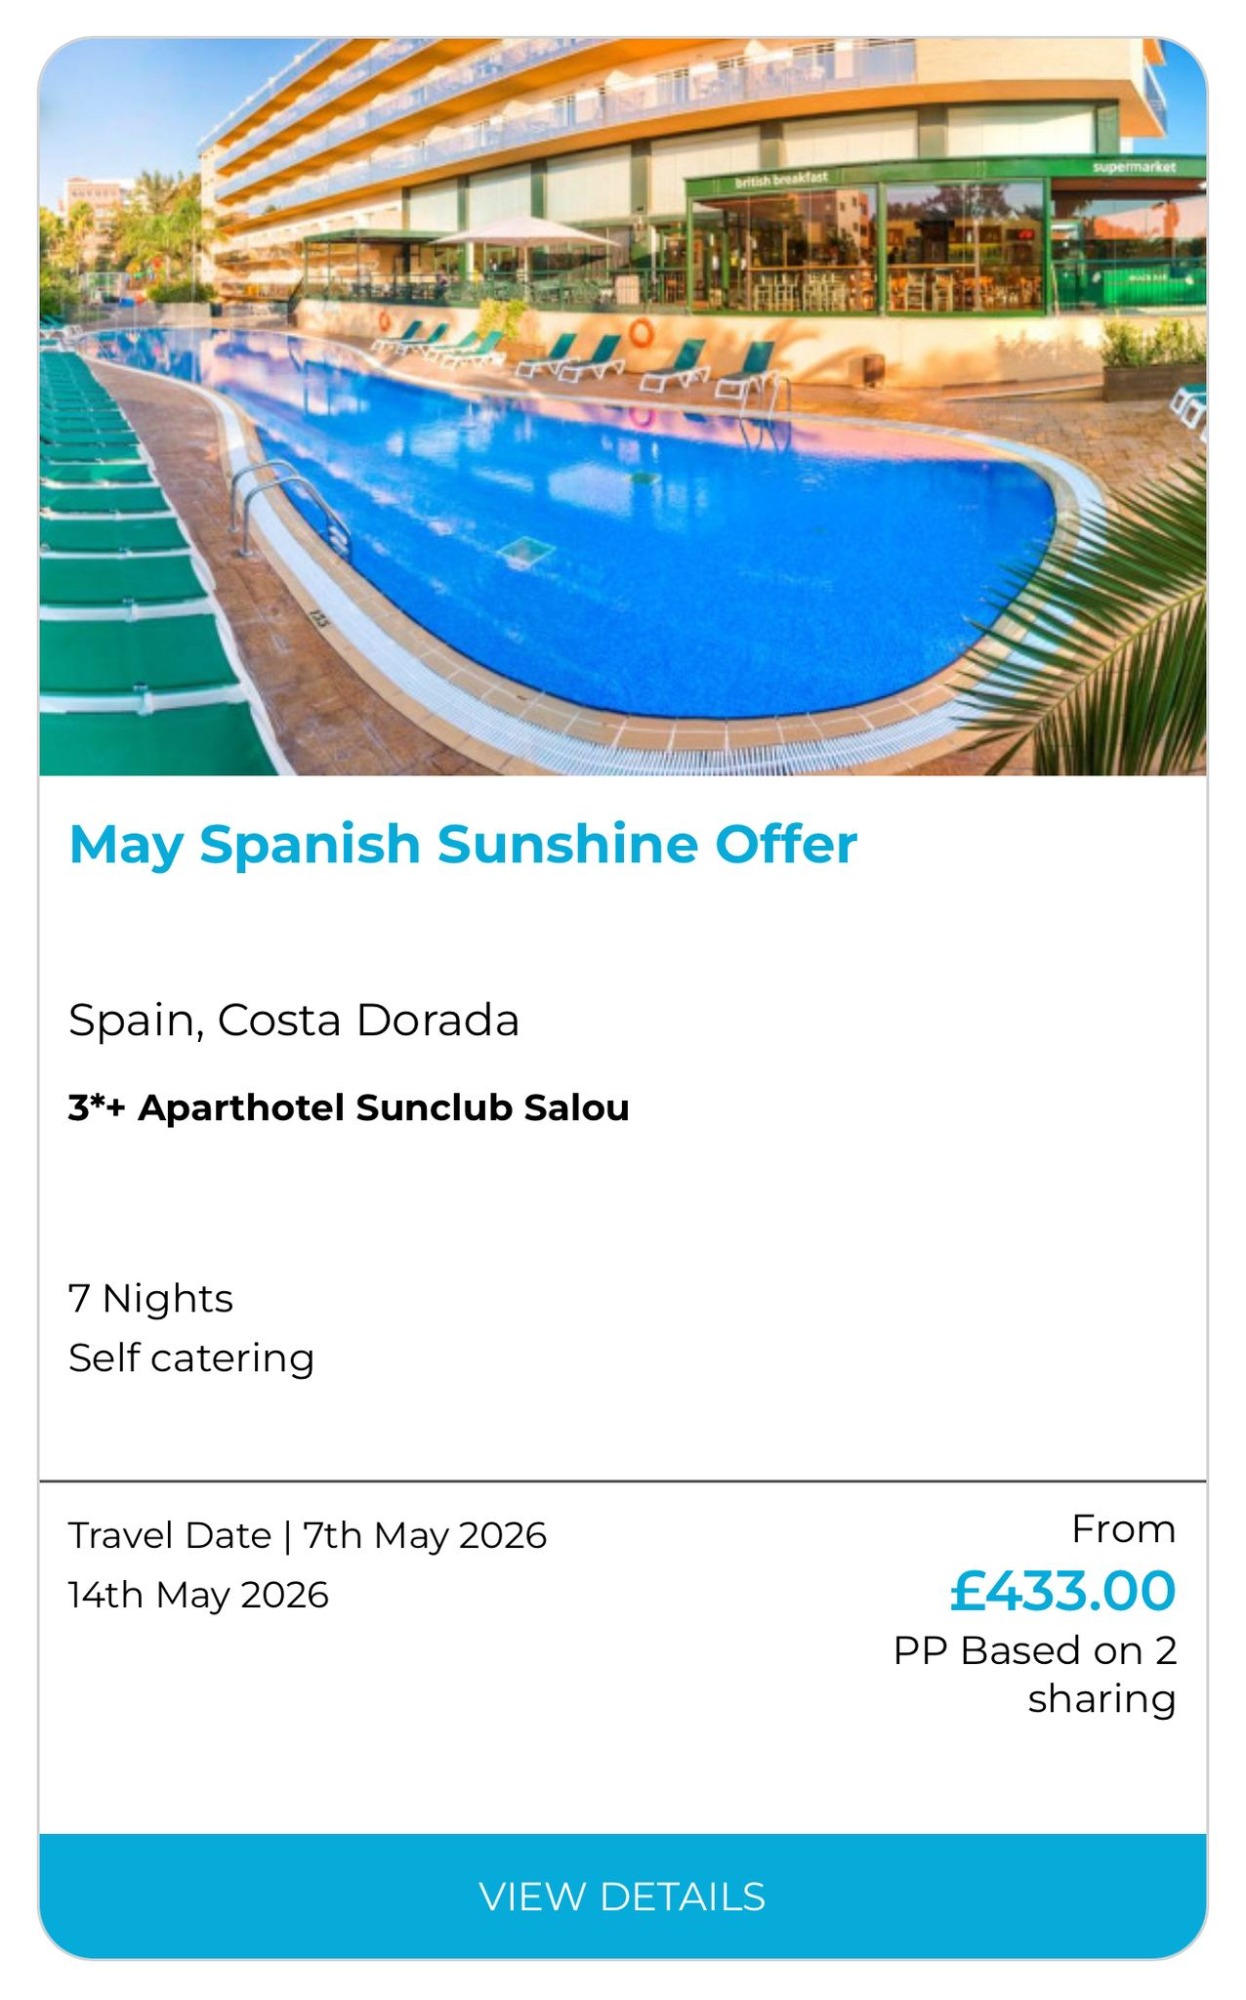Click the white parasol in the photo
Screen dimensions: 1246x2000
[x=525, y=234]
